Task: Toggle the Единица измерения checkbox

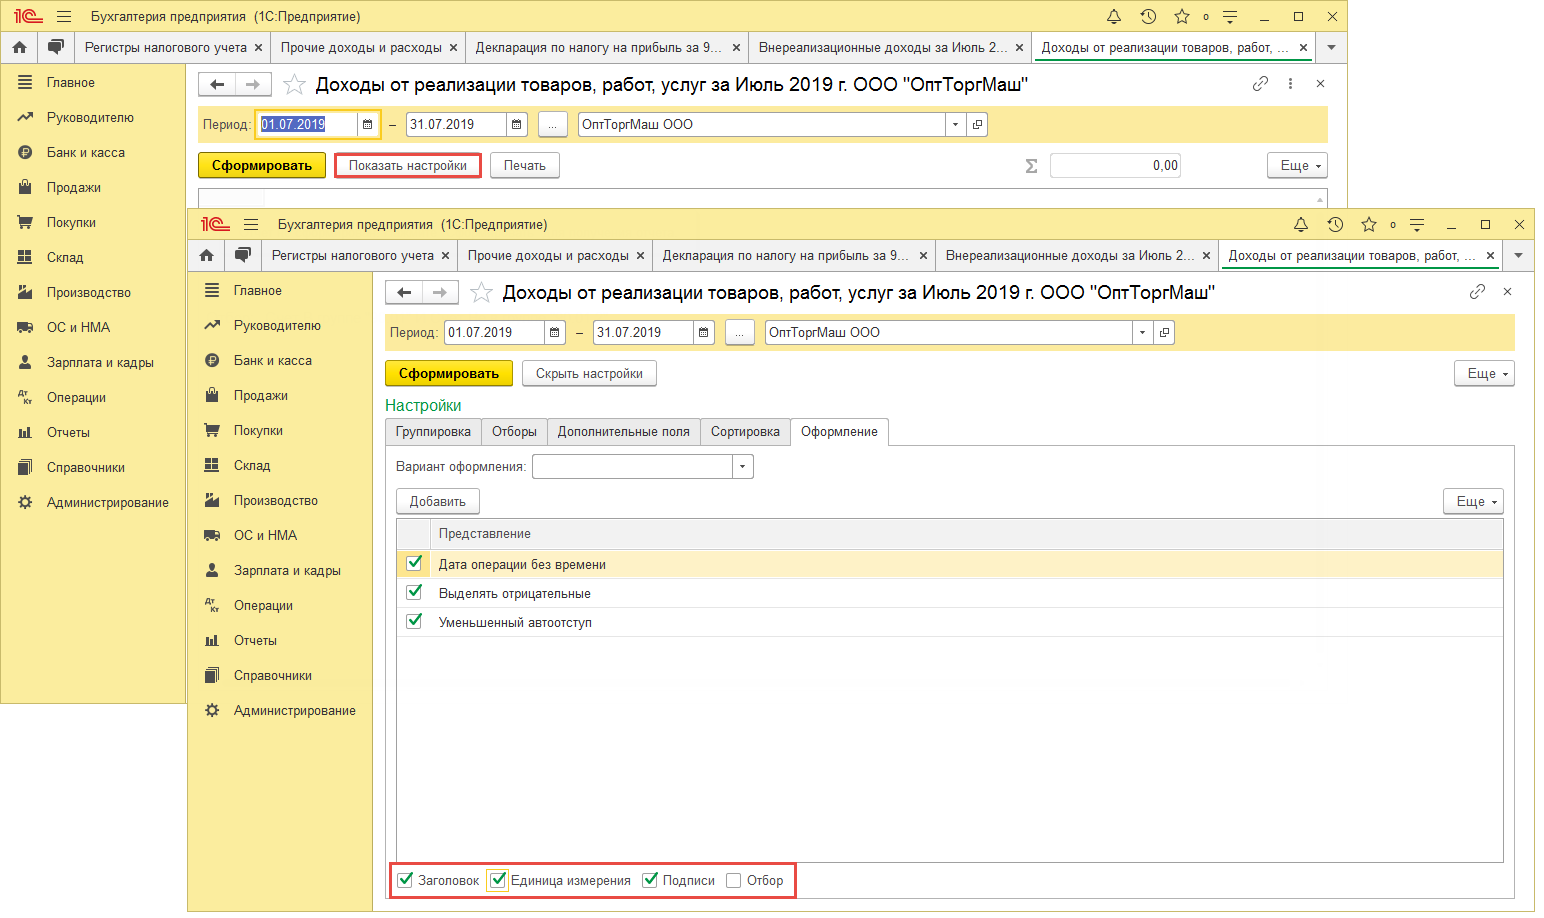Action: (498, 880)
